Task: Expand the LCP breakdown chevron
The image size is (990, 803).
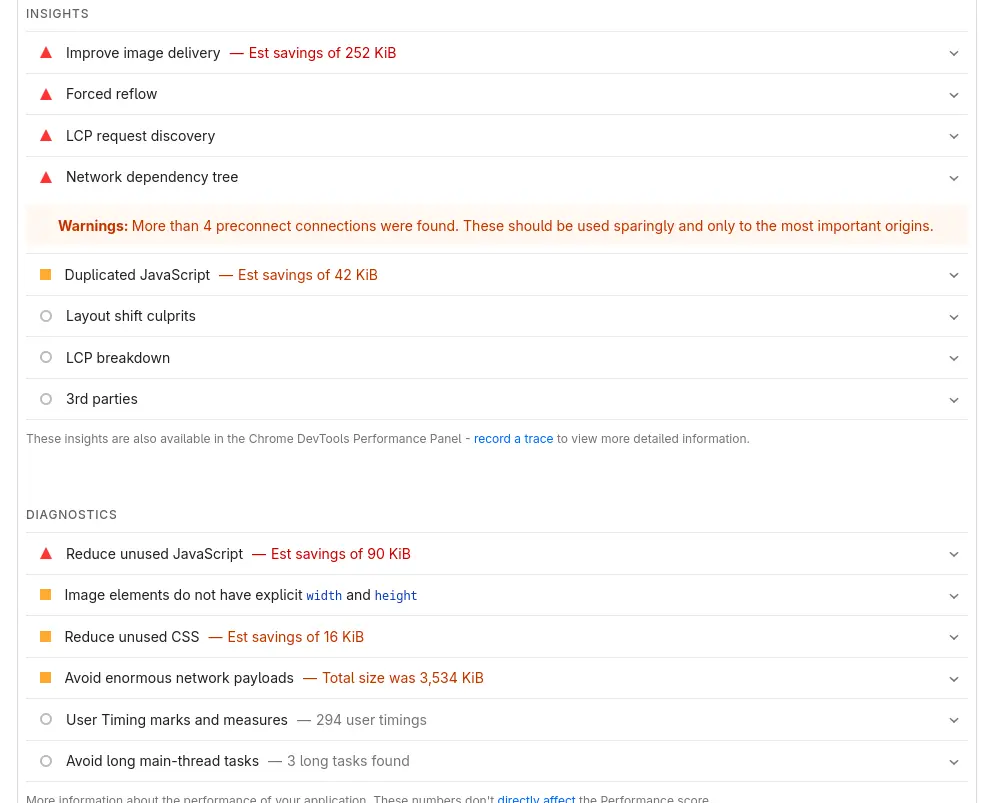Action: tap(954, 359)
